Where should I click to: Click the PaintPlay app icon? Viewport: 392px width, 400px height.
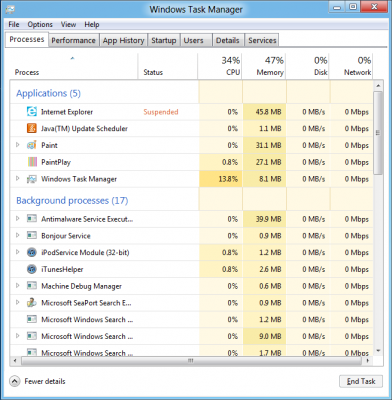coord(32,162)
